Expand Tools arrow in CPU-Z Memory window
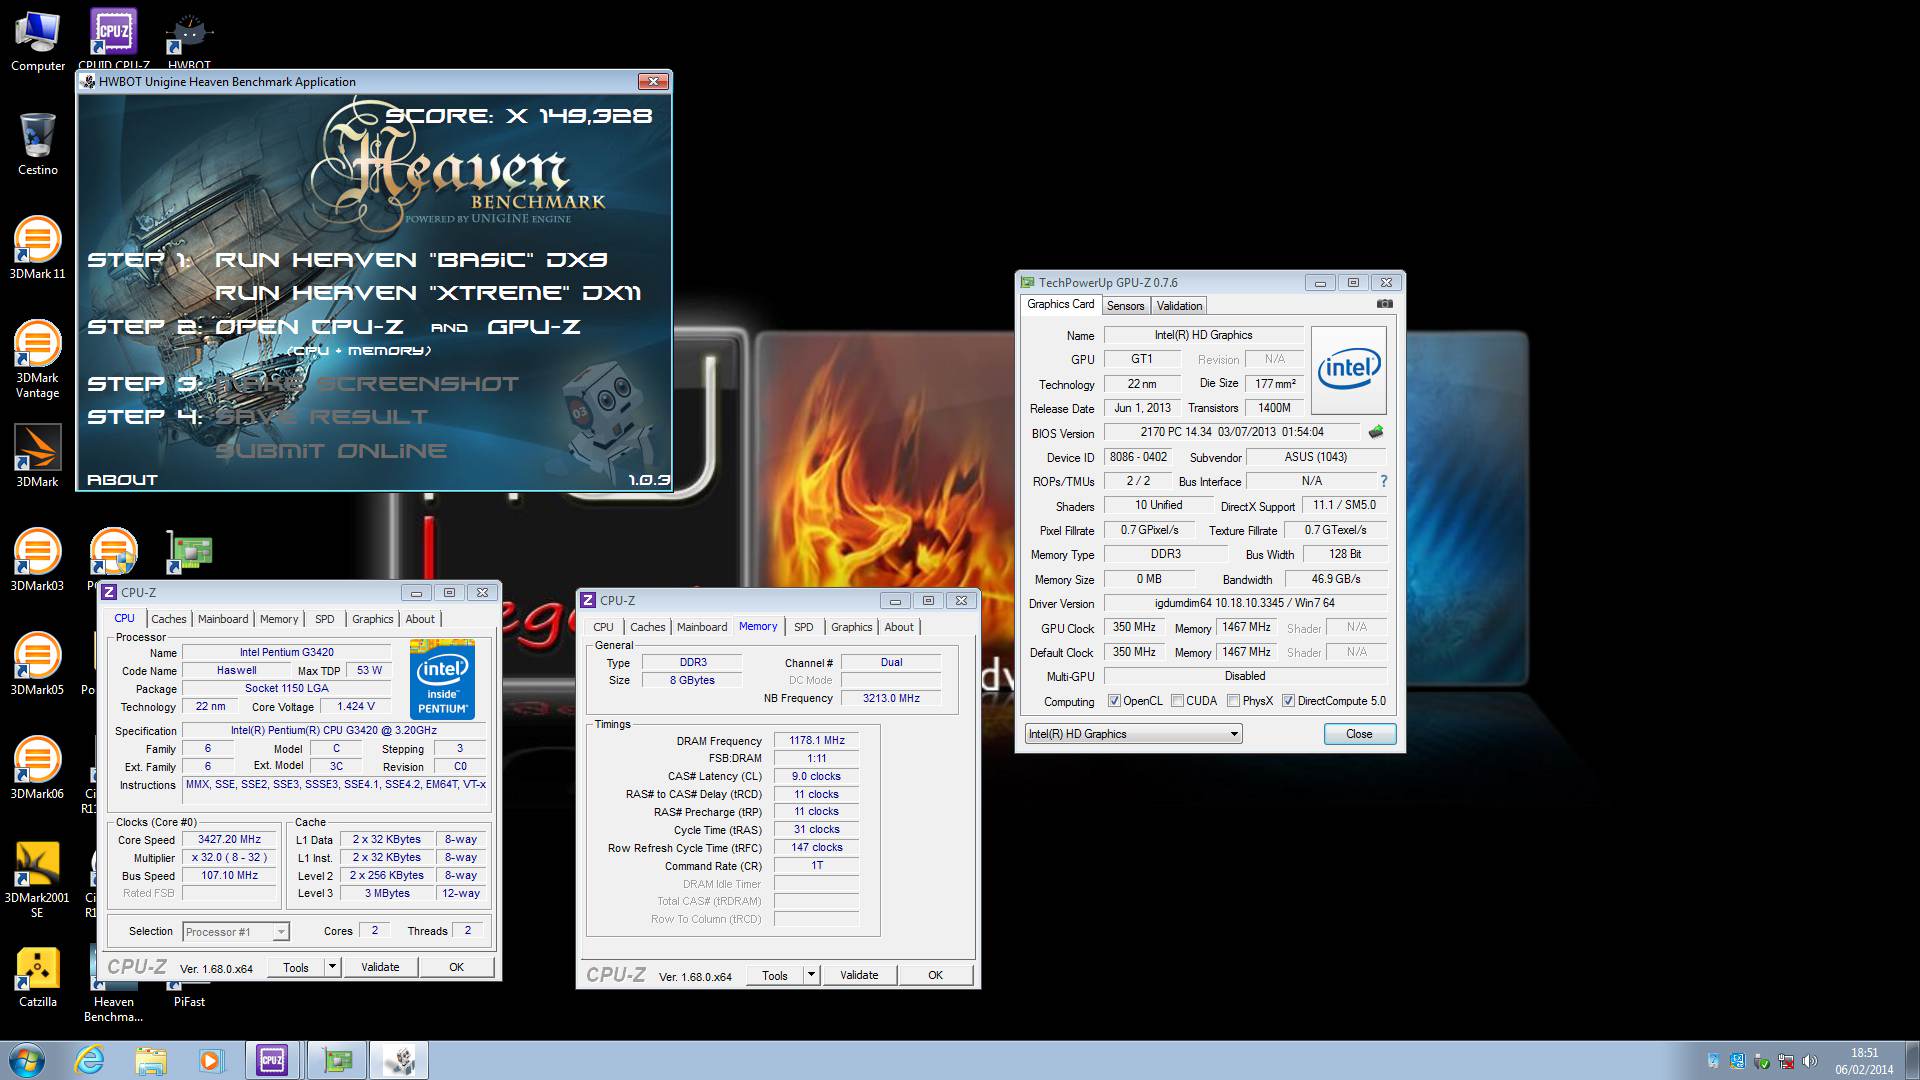 tap(811, 975)
